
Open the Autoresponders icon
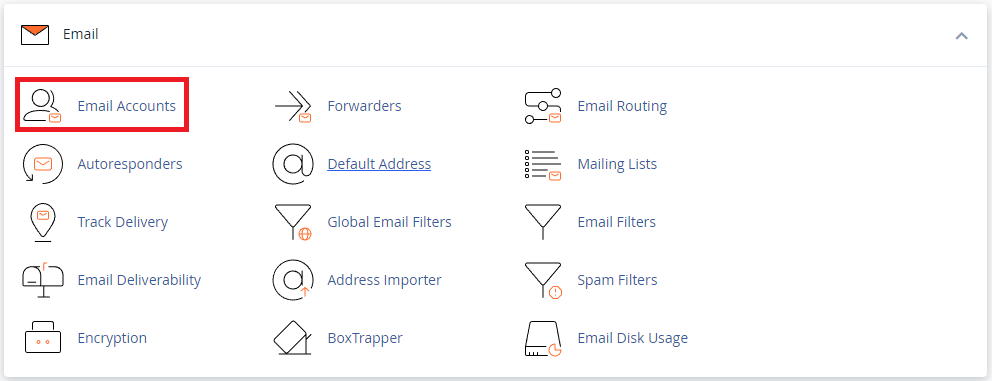42,164
